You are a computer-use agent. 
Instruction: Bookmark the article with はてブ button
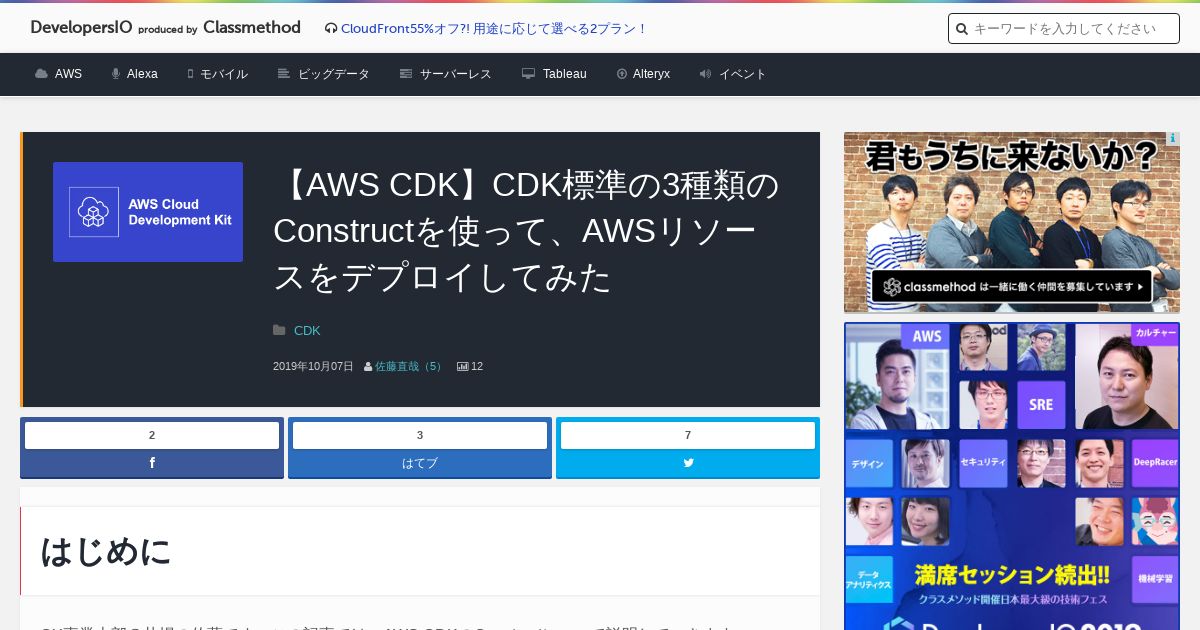coord(420,463)
